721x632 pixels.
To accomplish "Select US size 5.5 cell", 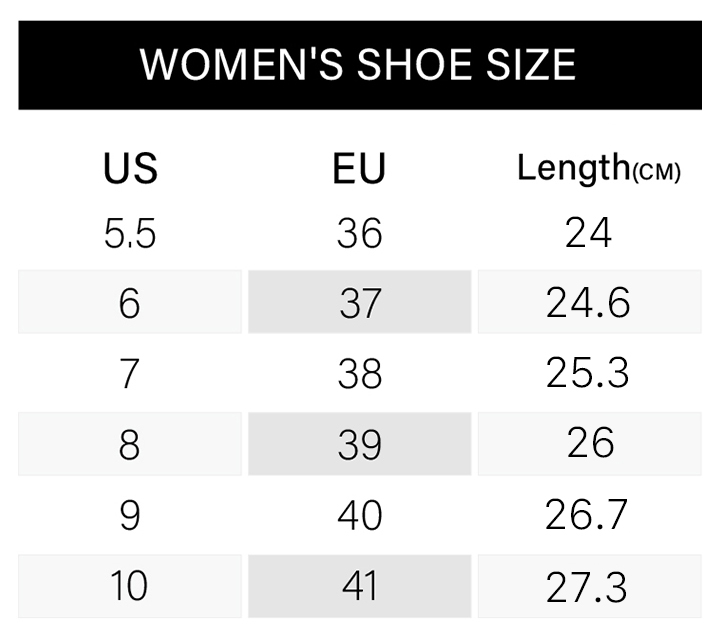I will 130,234.
